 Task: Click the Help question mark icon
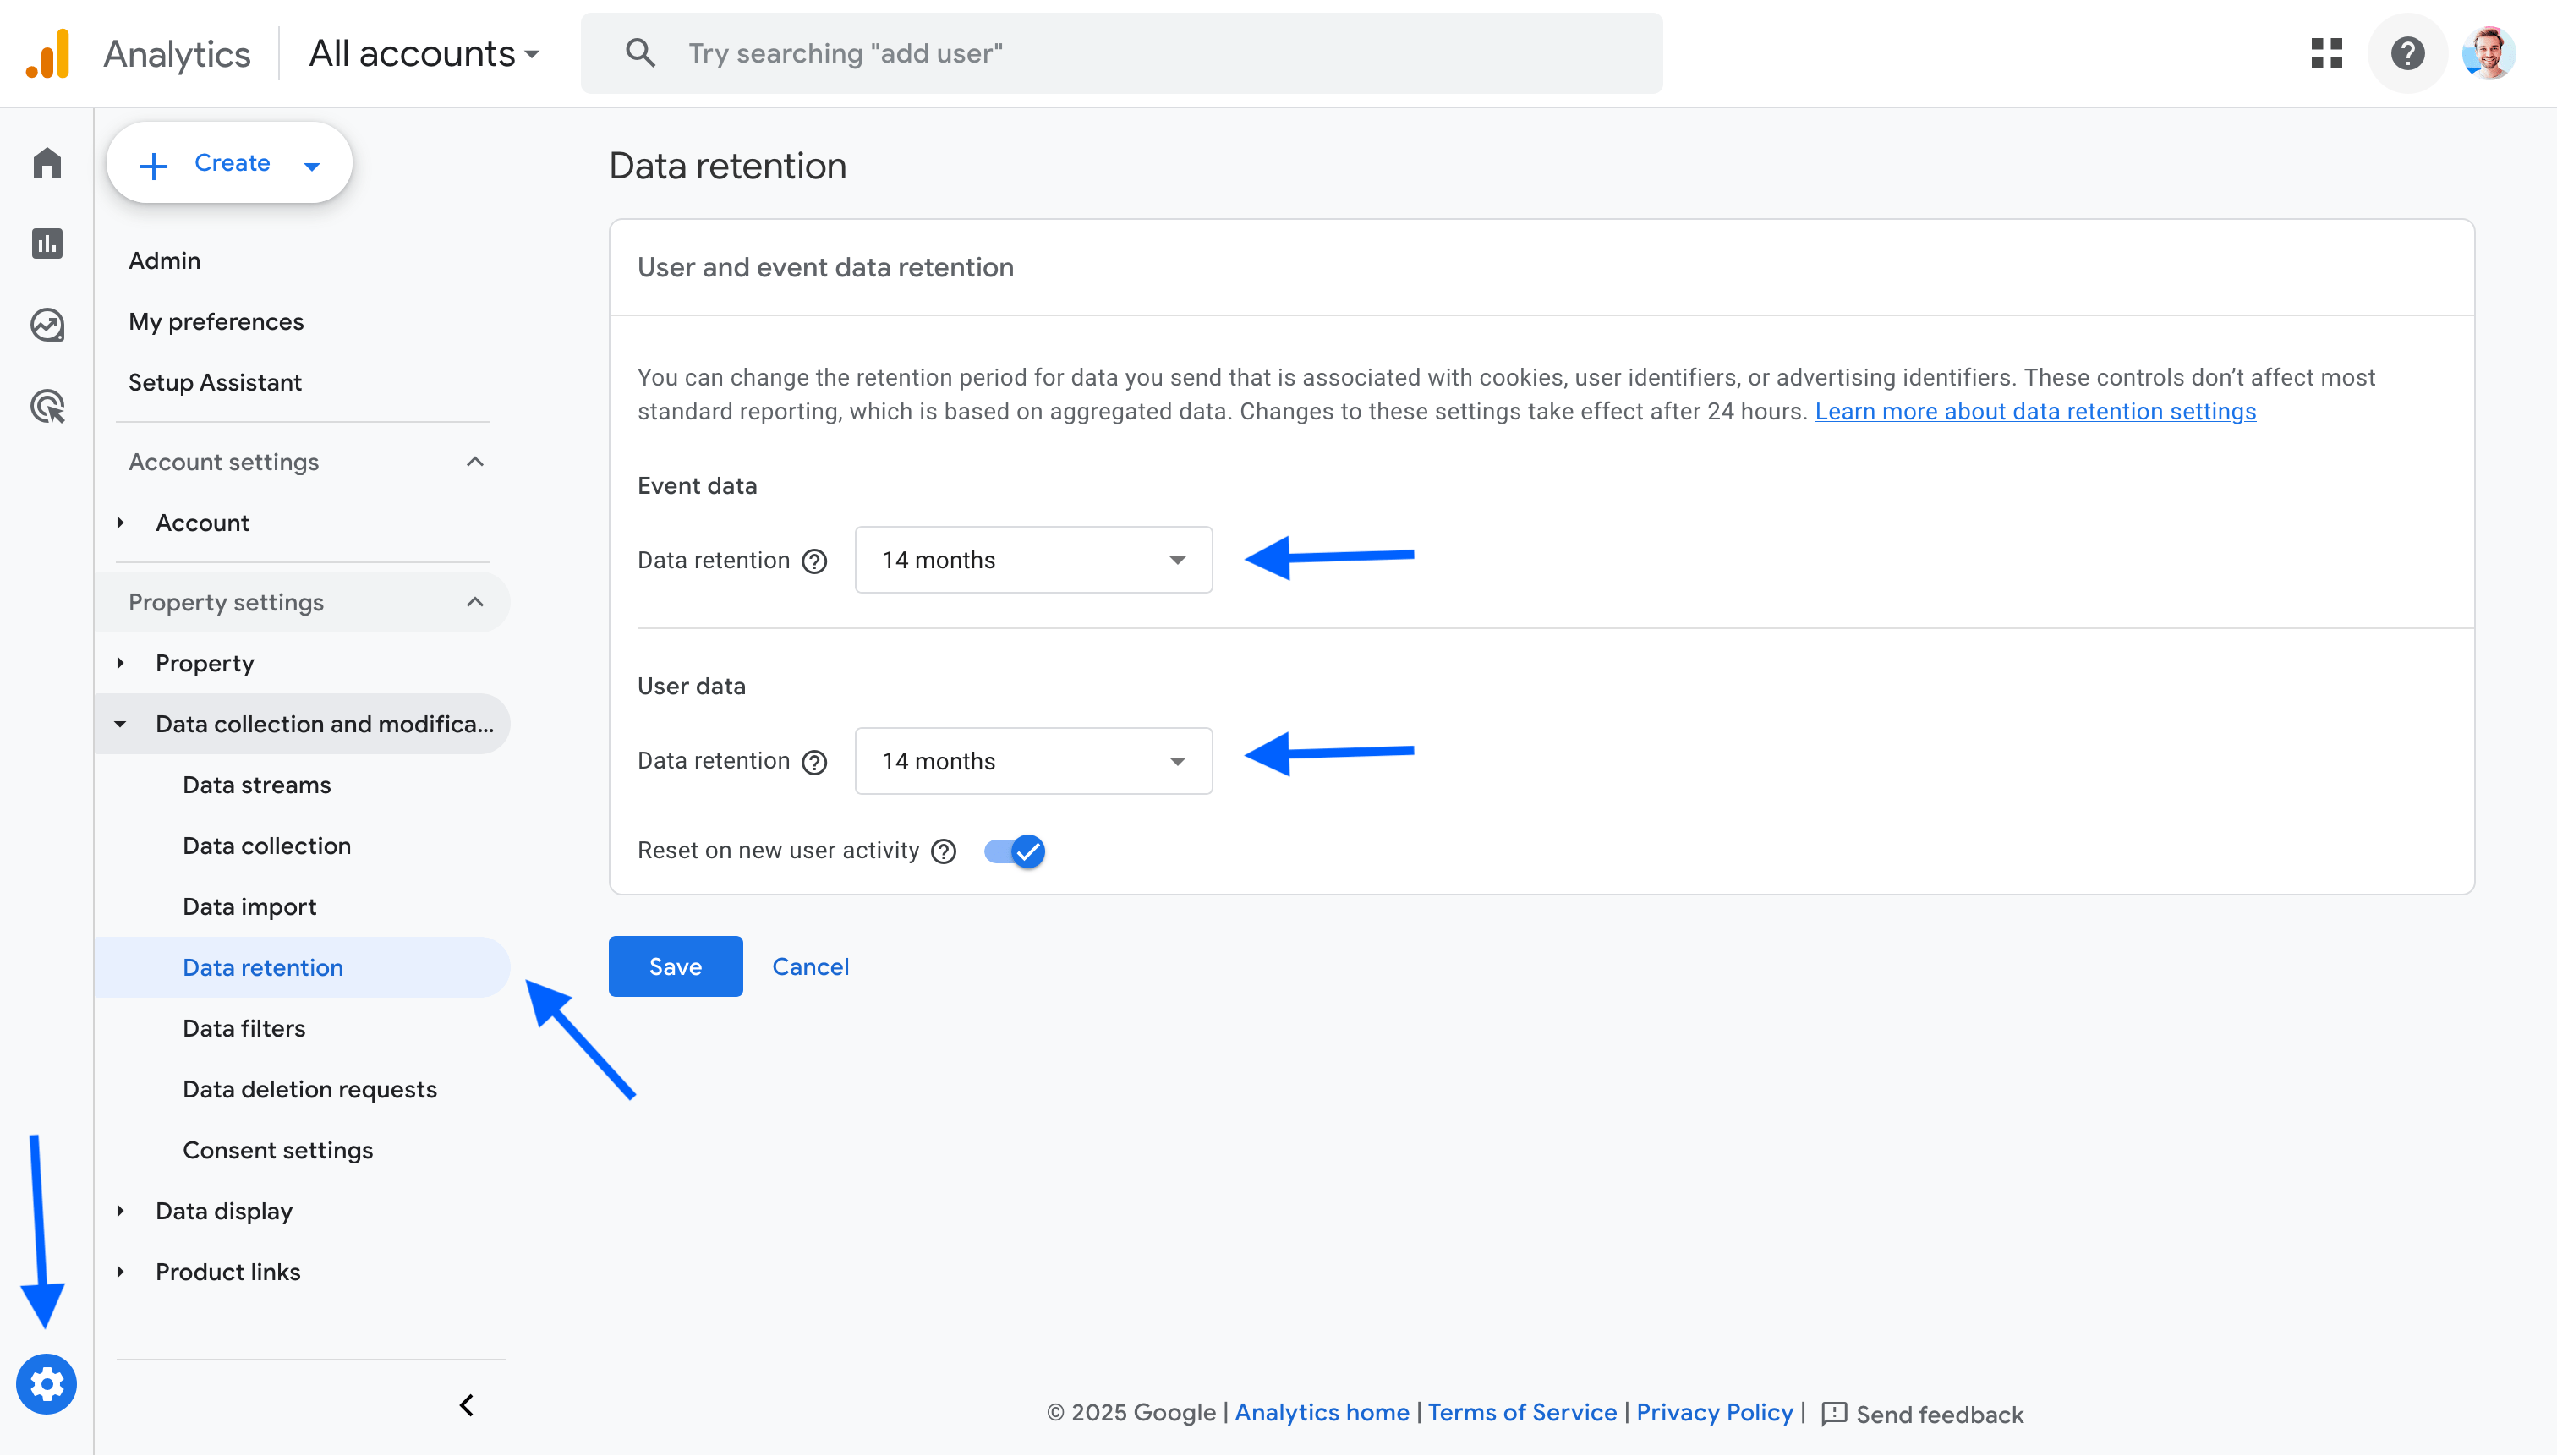pos(2407,52)
